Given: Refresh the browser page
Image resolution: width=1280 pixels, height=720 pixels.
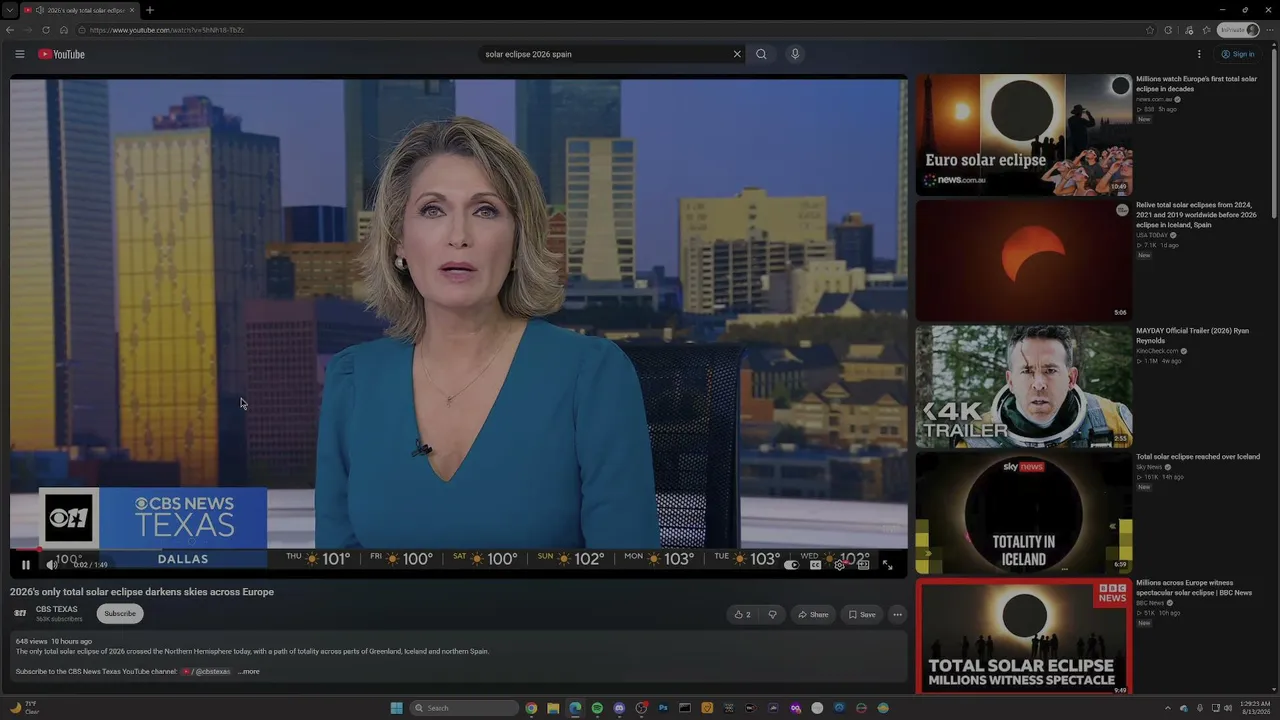Looking at the screenshot, I should click(x=46, y=30).
